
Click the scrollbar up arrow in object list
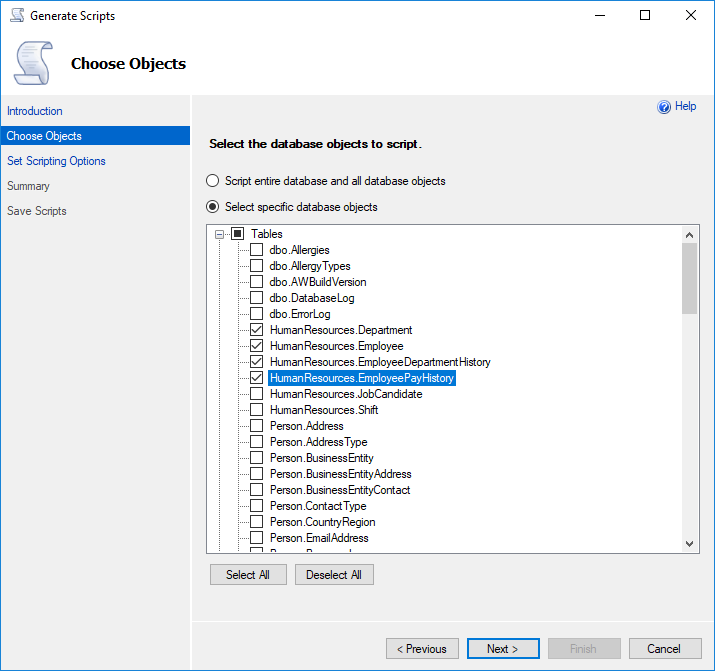(689, 235)
